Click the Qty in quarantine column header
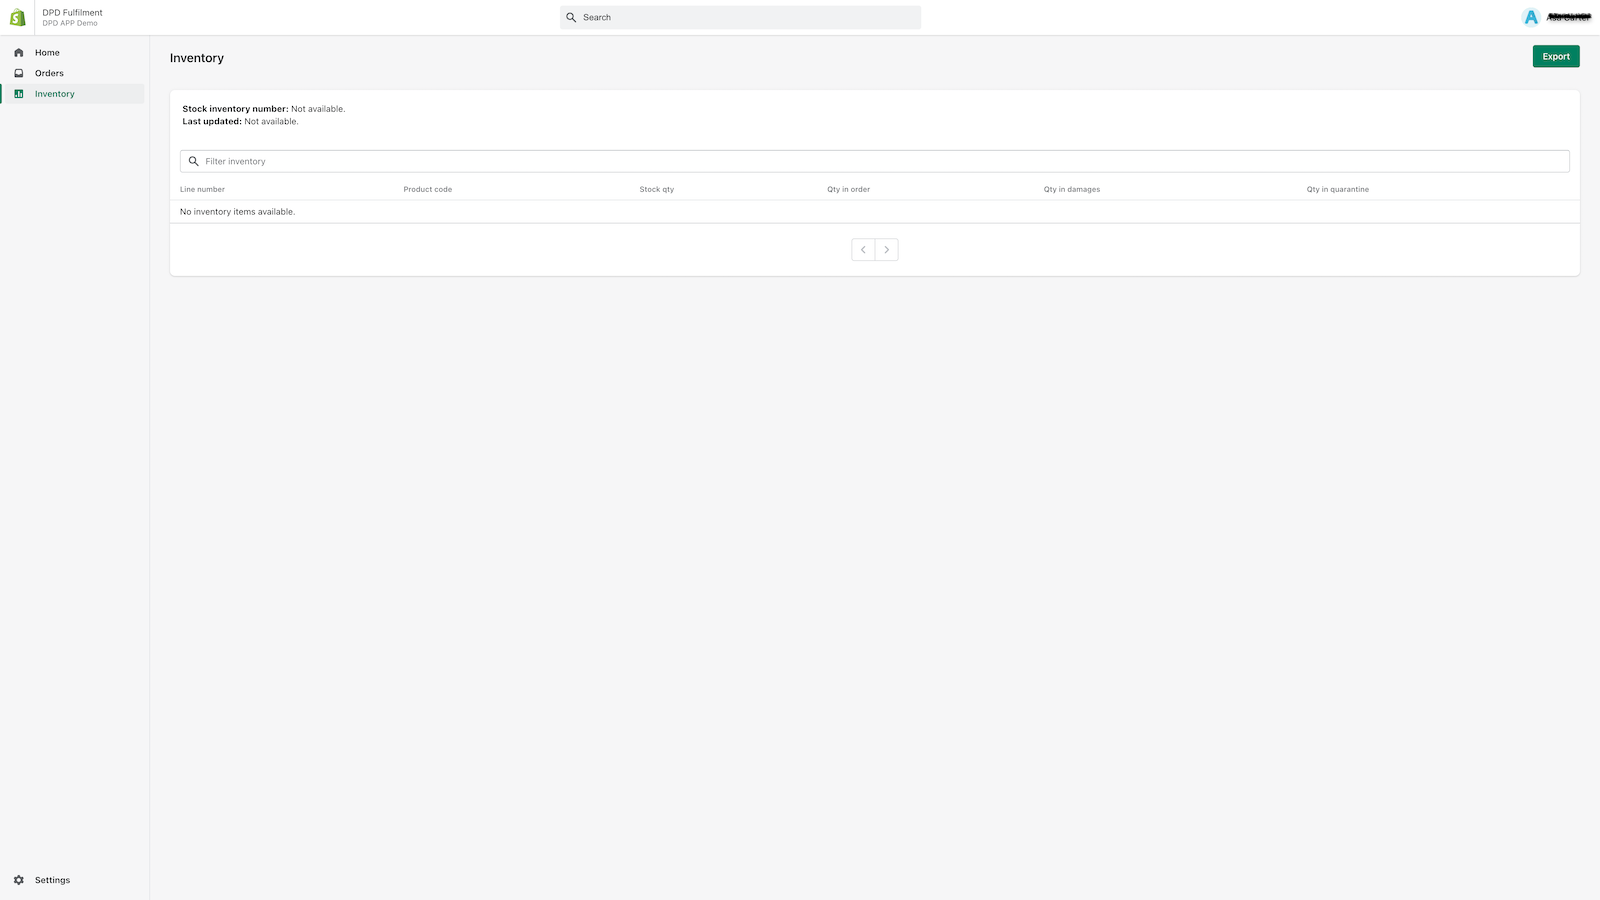This screenshot has height=900, width=1600. pos(1338,189)
